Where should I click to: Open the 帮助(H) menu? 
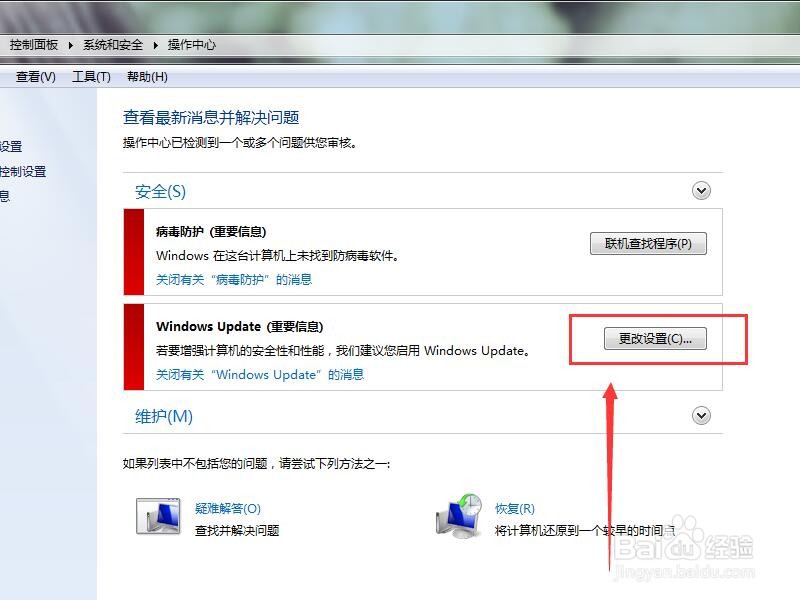tap(147, 77)
